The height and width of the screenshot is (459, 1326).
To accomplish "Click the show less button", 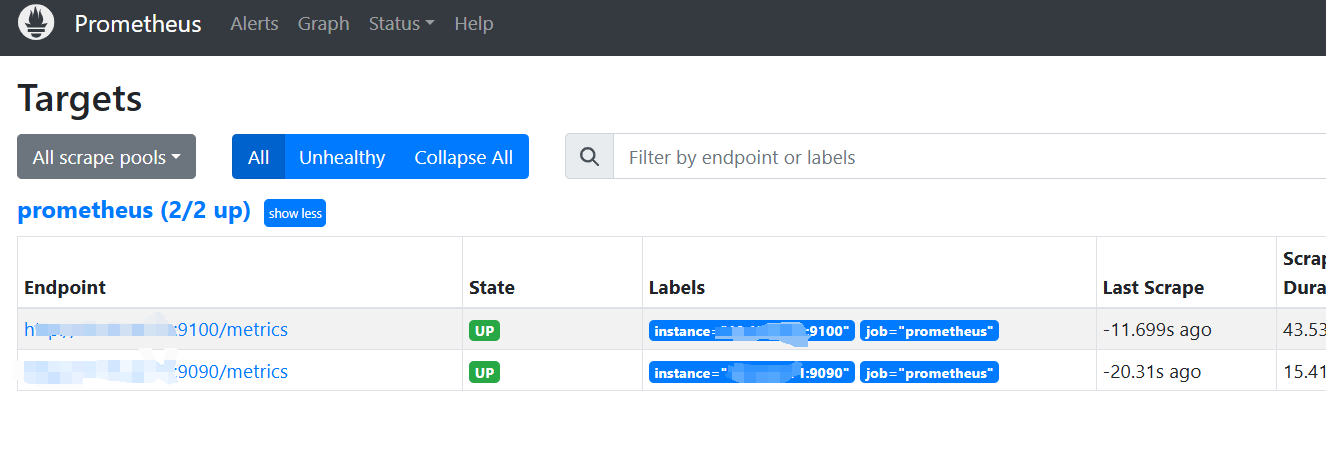I will coord(295,213).
